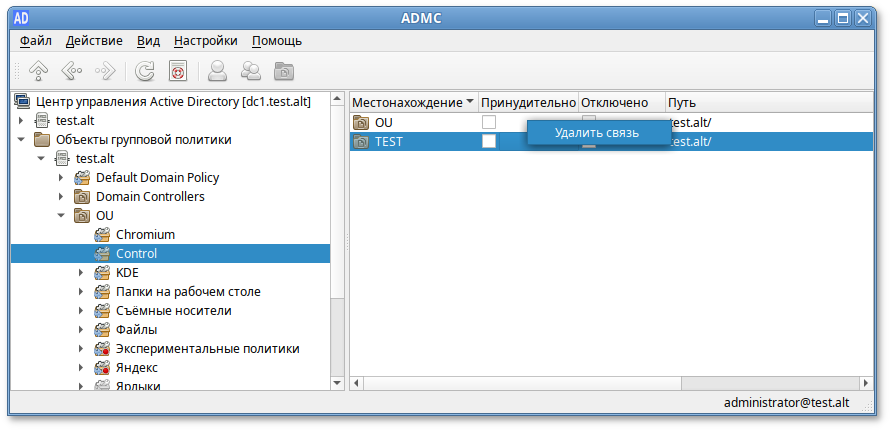Sort by Отключено column header
890x430 pixels.
tap(622, 103)
